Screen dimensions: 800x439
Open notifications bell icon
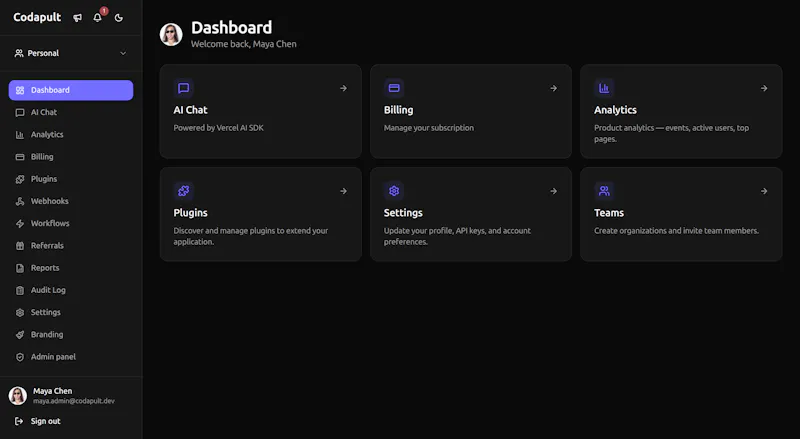tap(97, 17)
